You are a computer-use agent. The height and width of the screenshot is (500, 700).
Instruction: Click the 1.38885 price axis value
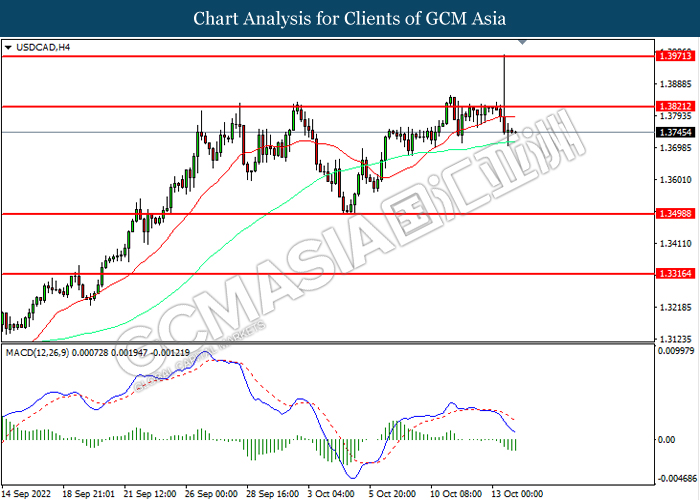[x=676, y=84]
